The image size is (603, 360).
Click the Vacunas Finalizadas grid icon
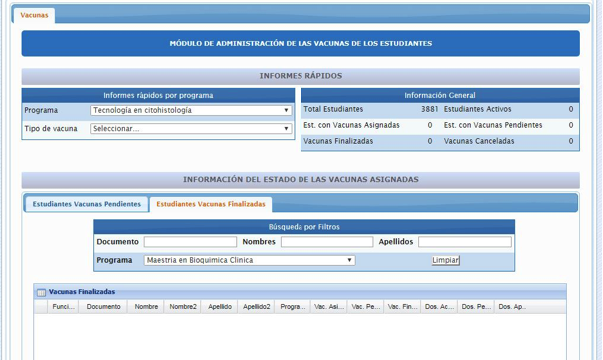coord(41,293)
